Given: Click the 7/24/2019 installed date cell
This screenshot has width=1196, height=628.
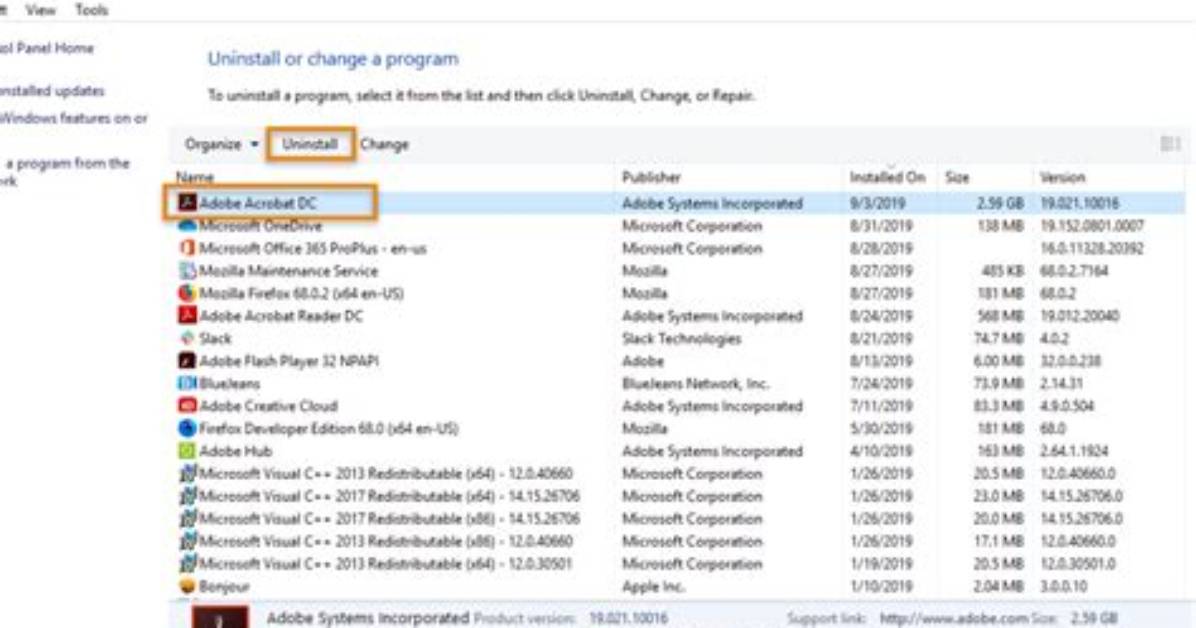Looking at the screenshot, I should 881,383.
